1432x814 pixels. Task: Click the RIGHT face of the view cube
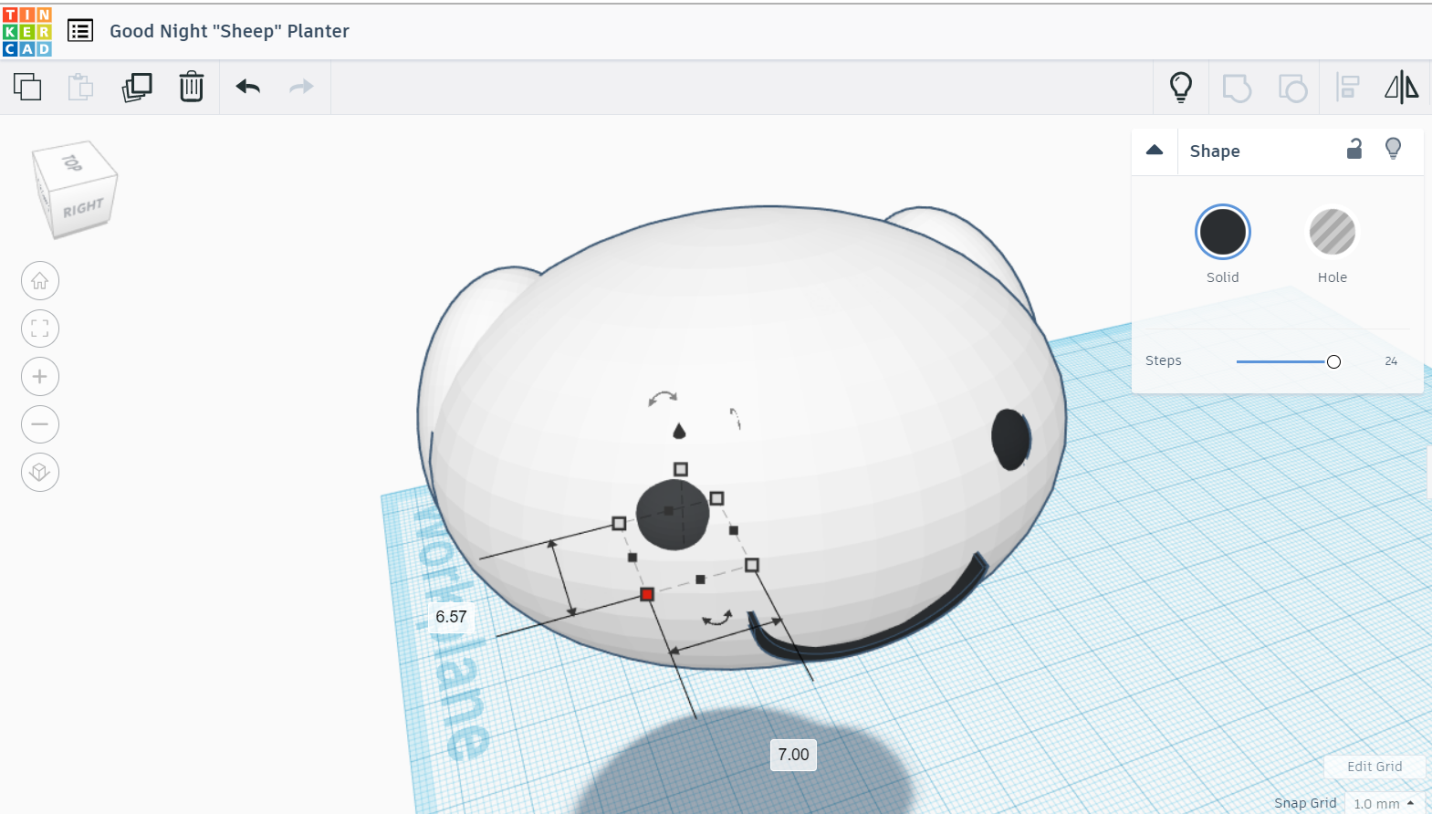[83, 208]
